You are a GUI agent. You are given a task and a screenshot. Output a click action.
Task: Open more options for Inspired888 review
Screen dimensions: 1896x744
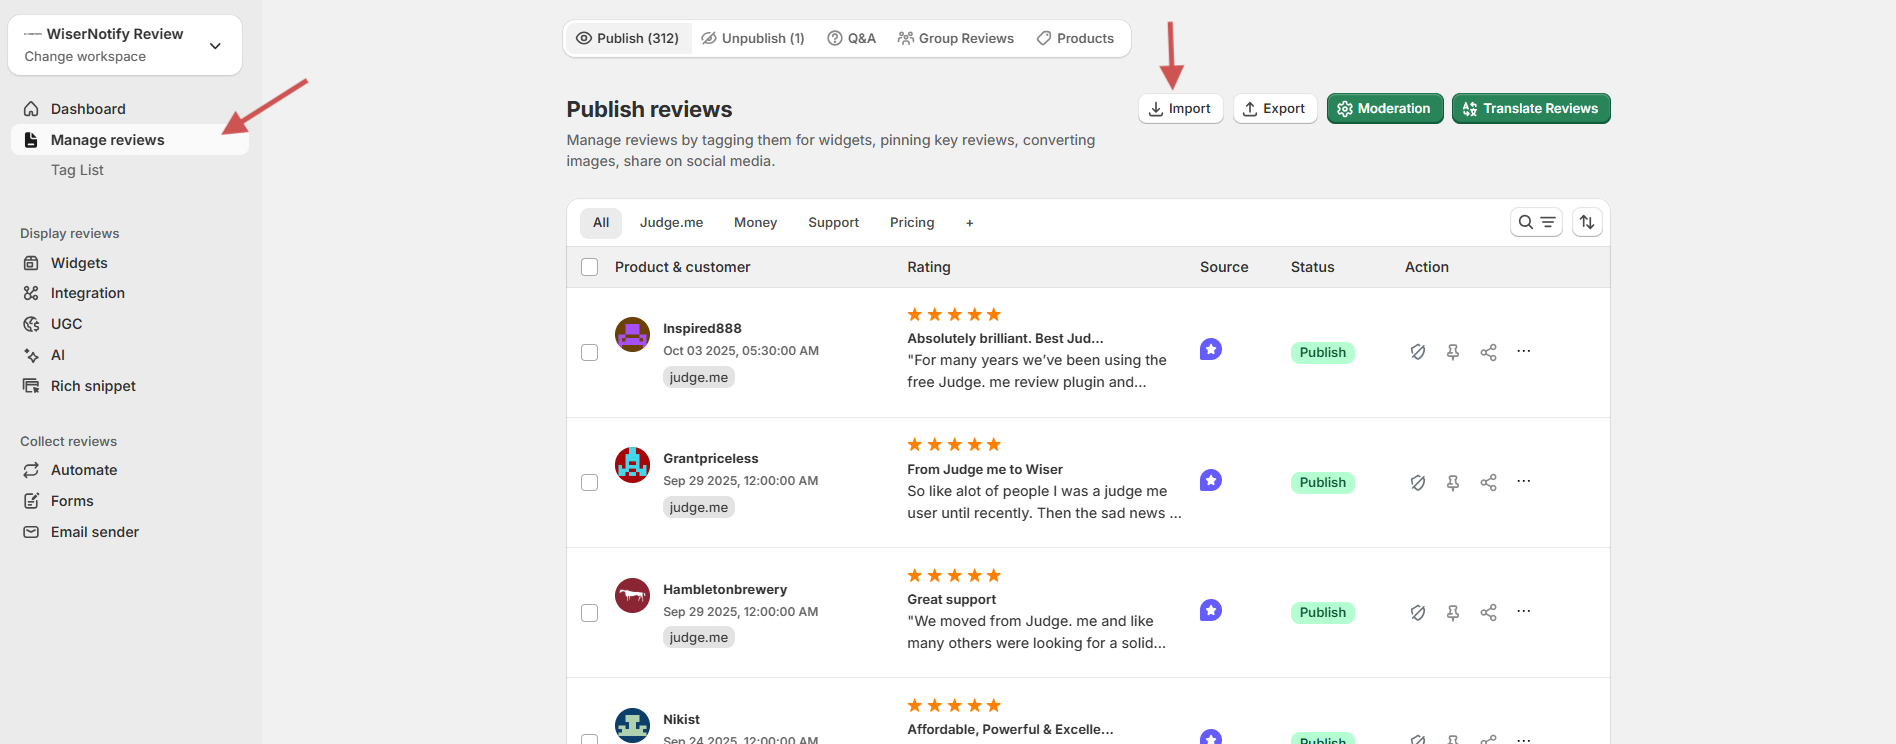coord(1523,351)
